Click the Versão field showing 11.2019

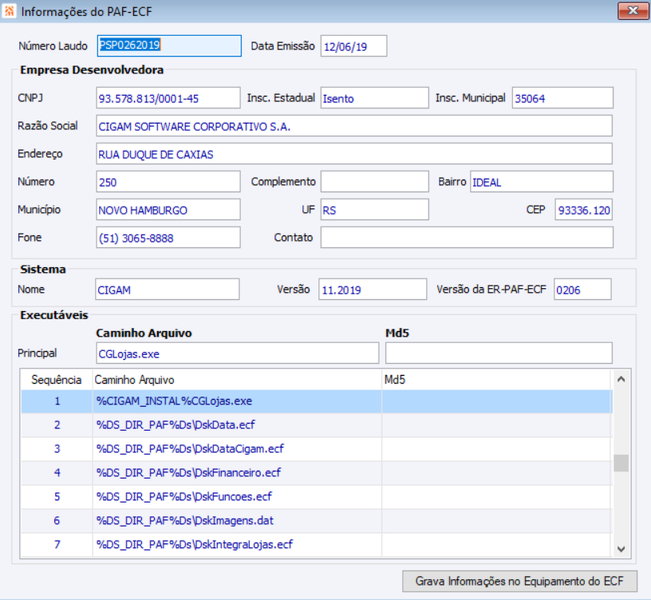(372, 289)
